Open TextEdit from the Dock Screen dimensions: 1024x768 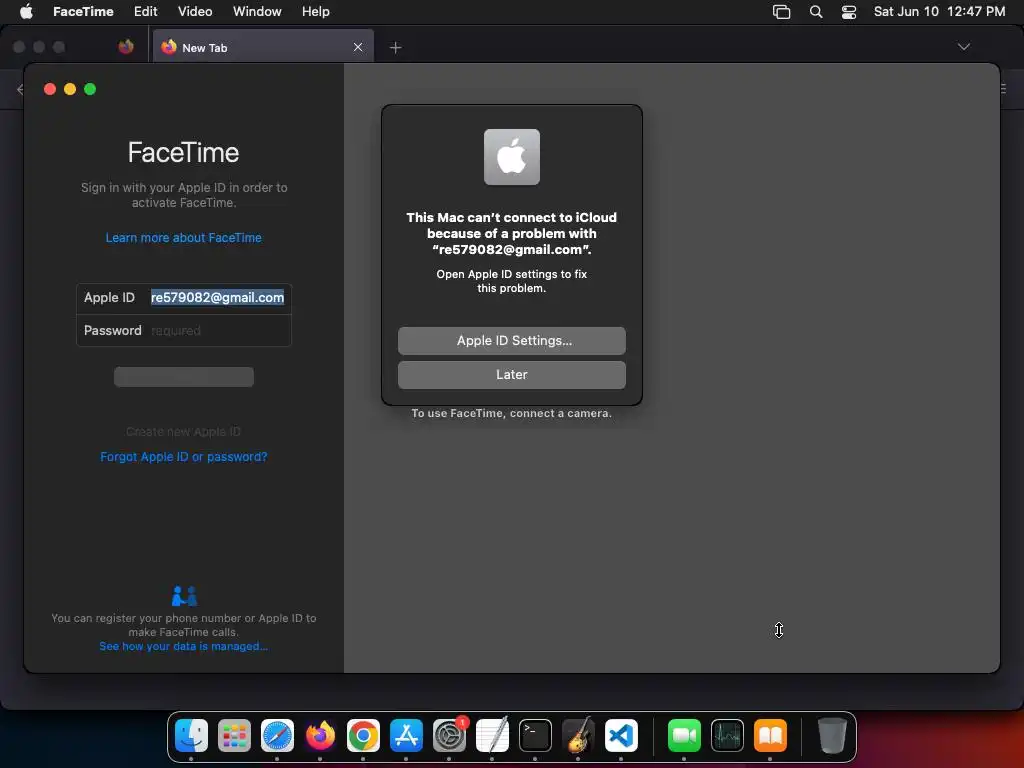492,736
